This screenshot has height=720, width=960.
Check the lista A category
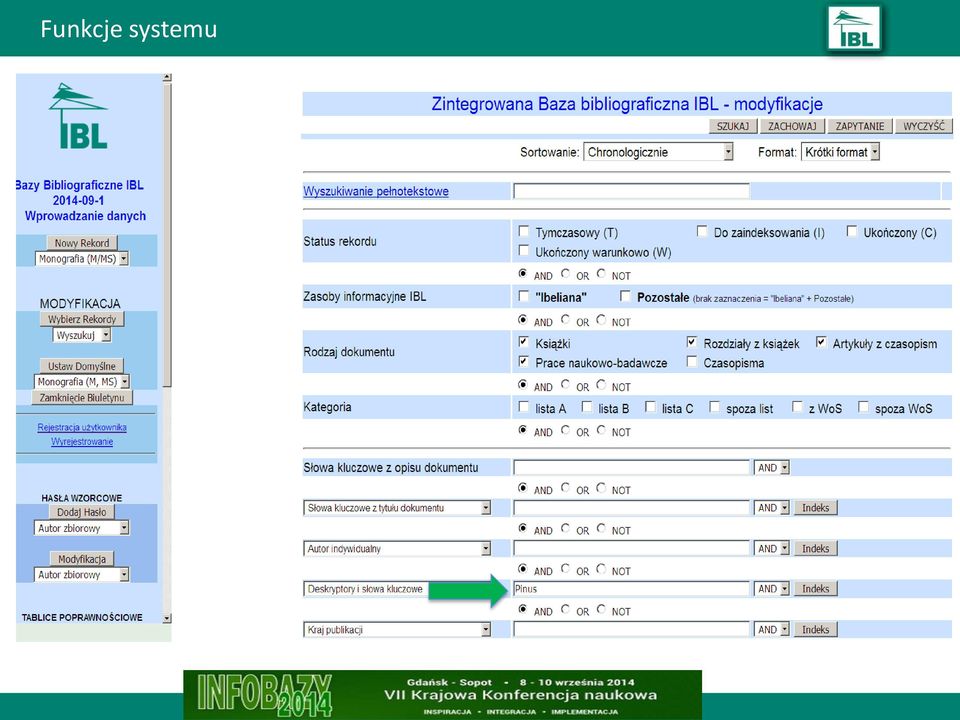point(523,407)
